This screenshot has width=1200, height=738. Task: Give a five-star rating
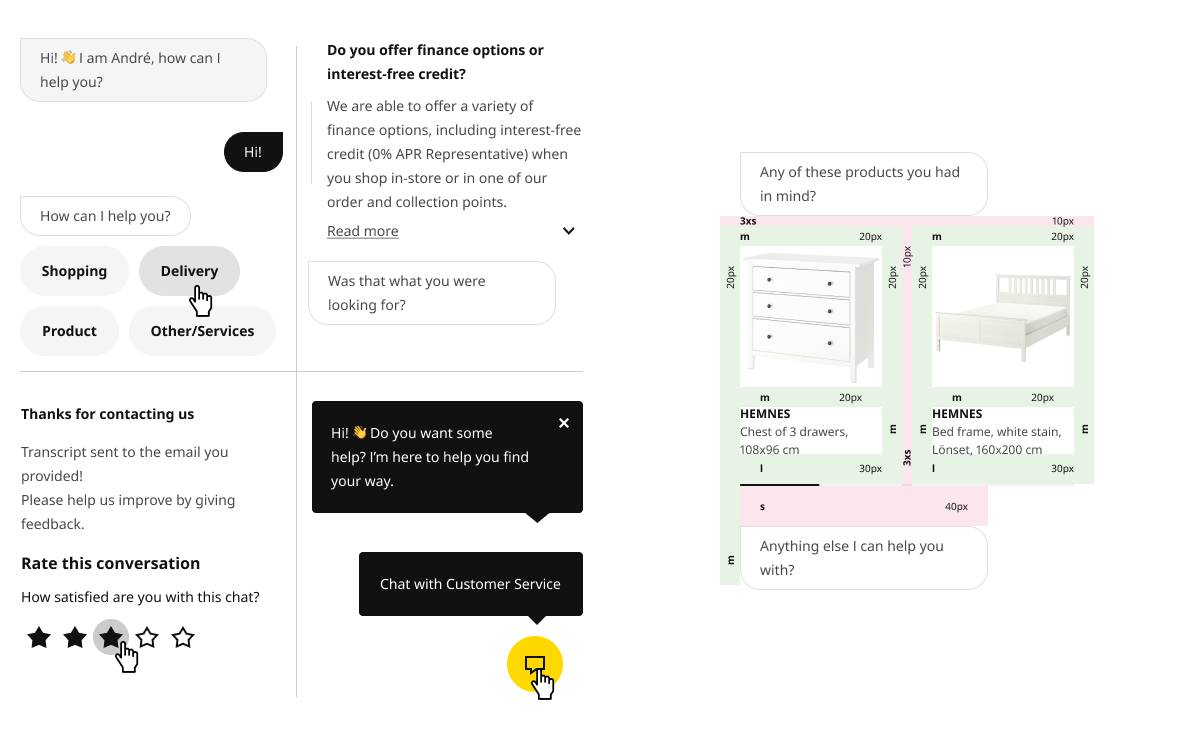(183, 637)
